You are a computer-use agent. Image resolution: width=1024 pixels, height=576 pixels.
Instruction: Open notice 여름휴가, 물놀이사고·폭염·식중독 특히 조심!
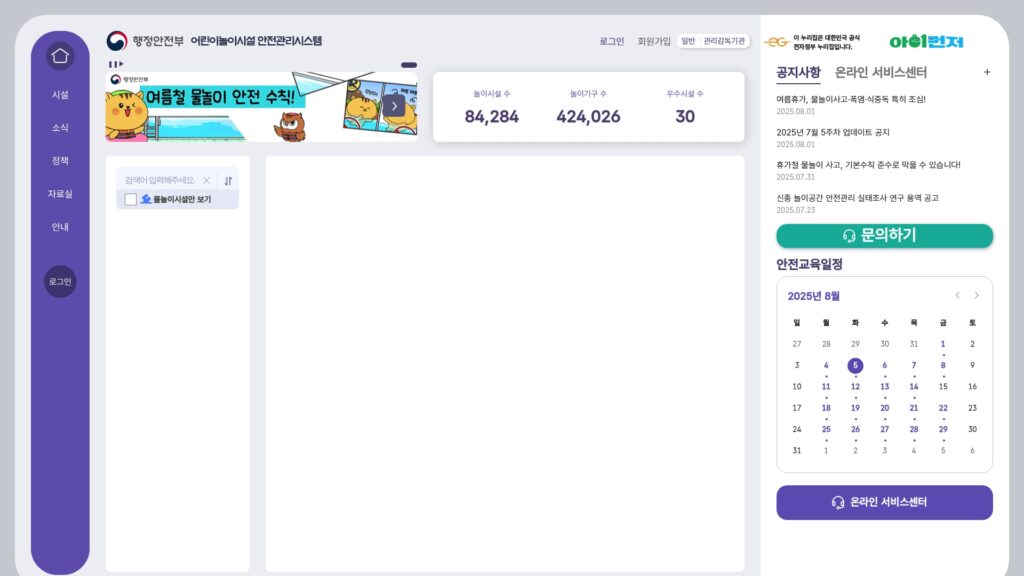coord(850,99)
